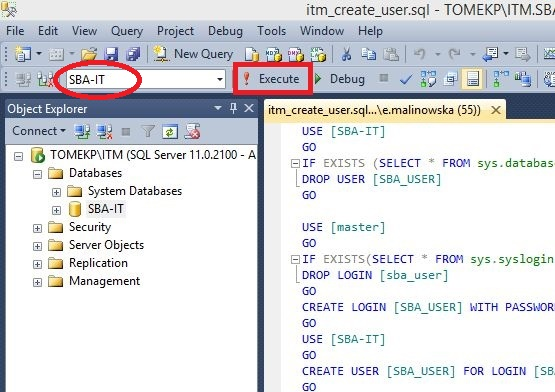Open a new DMX query via DMX icon

coord(296,54)
